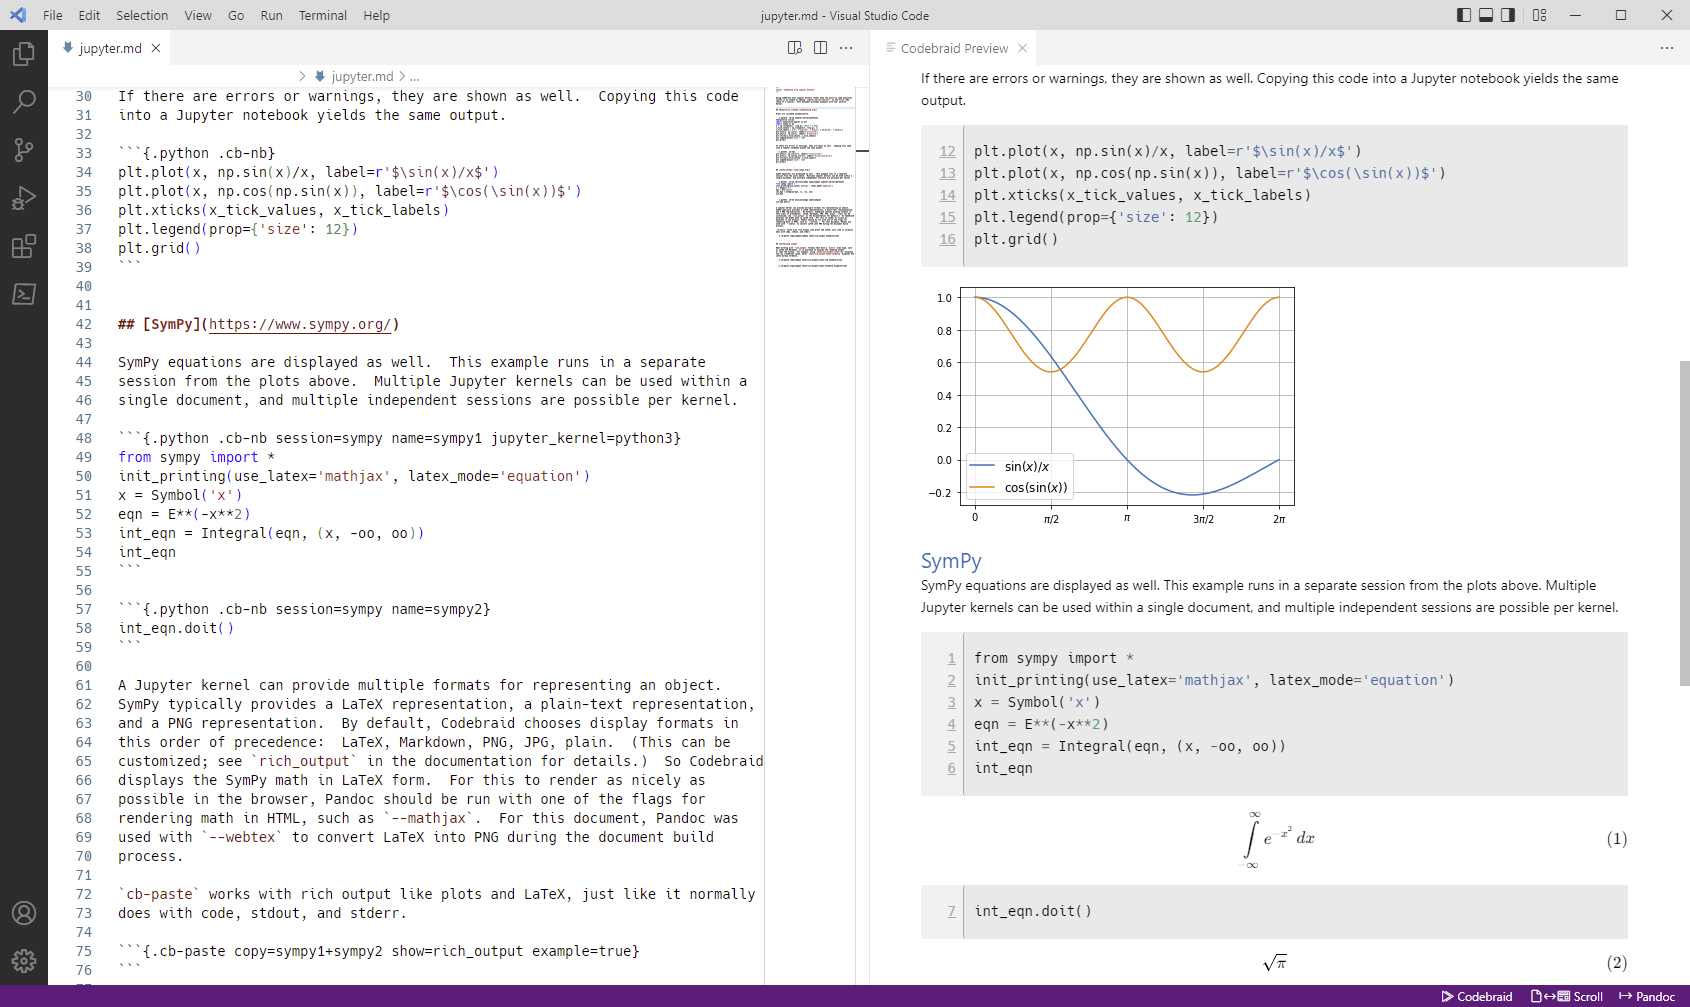
Task: Open the Run and Debug view
Action: [24, 197]
